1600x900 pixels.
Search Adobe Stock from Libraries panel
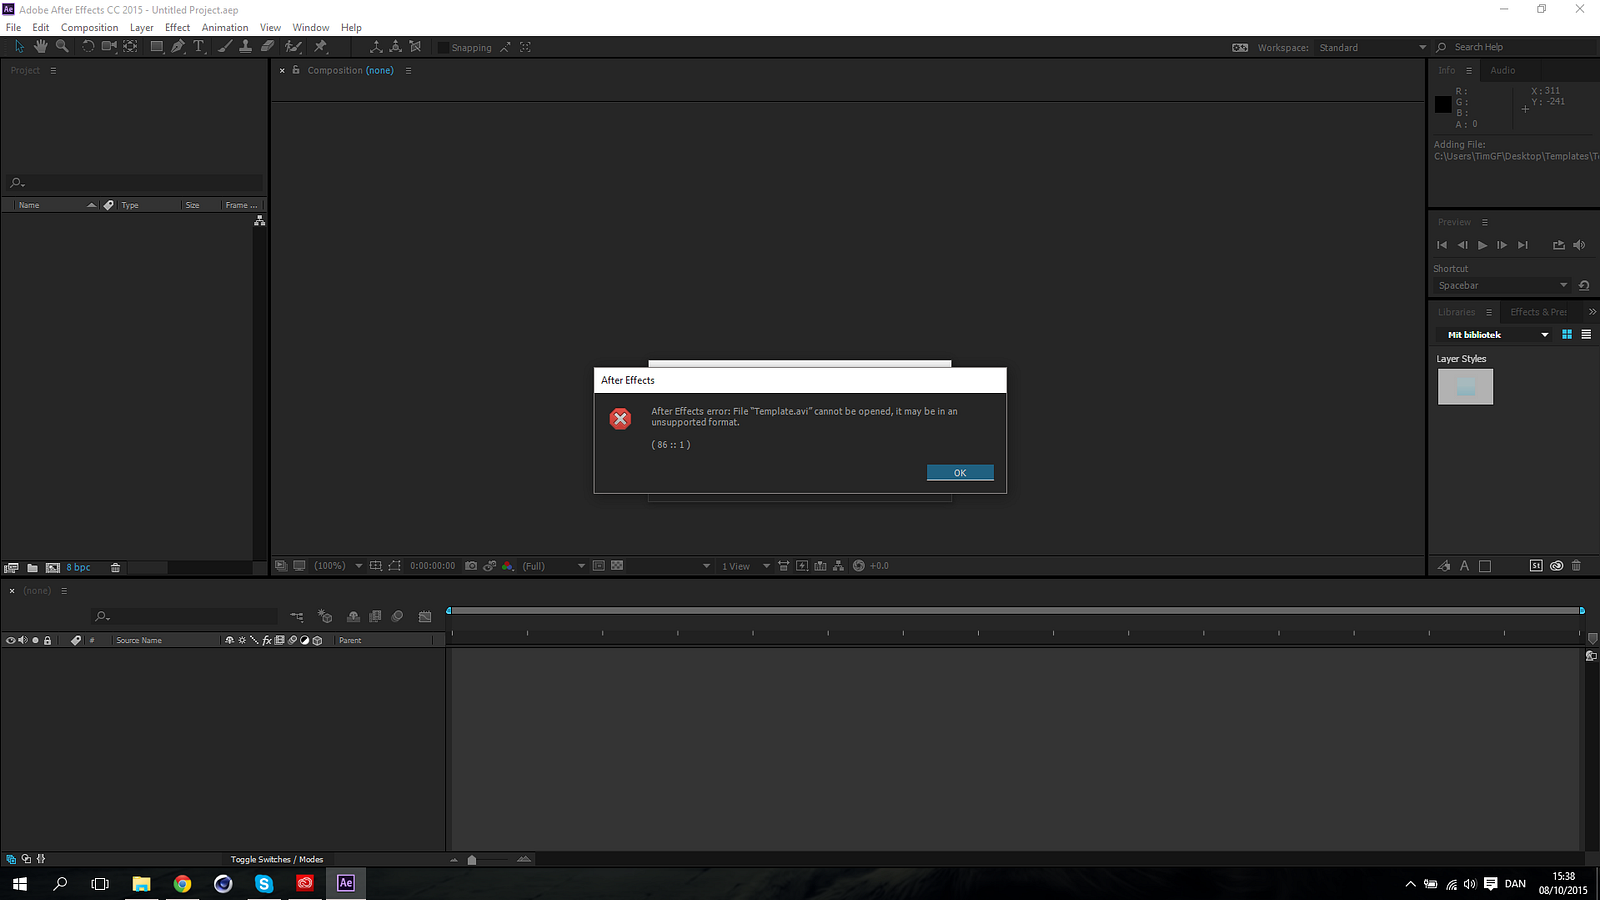(x=1536, y=566)
